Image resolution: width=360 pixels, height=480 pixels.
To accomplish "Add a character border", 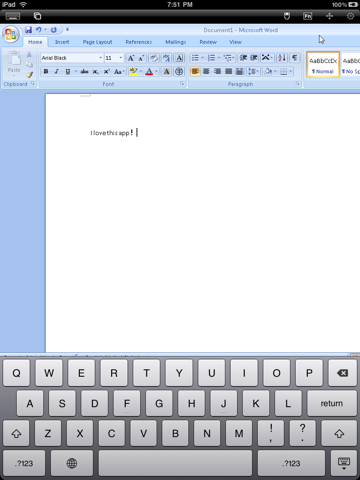I will tap(179, 58).
